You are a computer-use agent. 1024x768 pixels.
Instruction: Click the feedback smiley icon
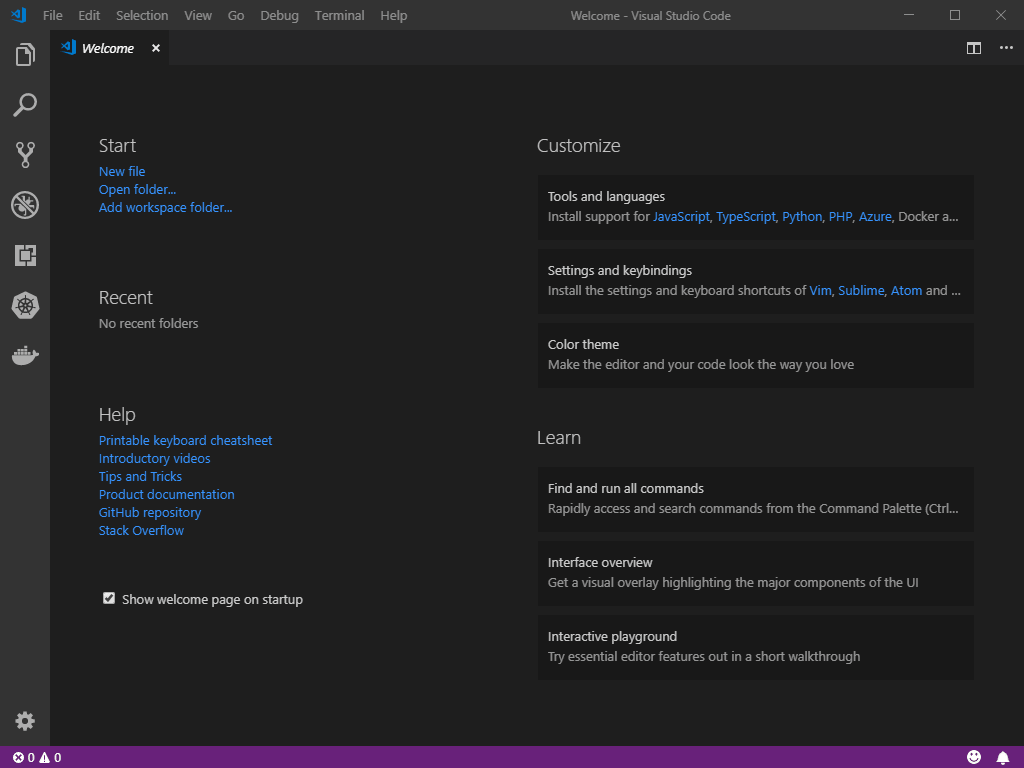coord(974,757)
